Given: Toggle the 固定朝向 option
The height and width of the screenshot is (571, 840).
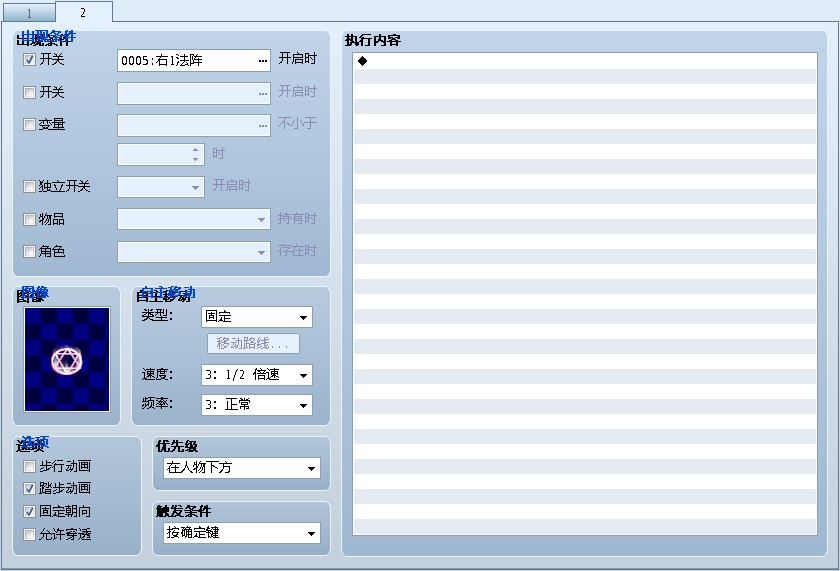Looking at the screenshot, I should 29,512.
